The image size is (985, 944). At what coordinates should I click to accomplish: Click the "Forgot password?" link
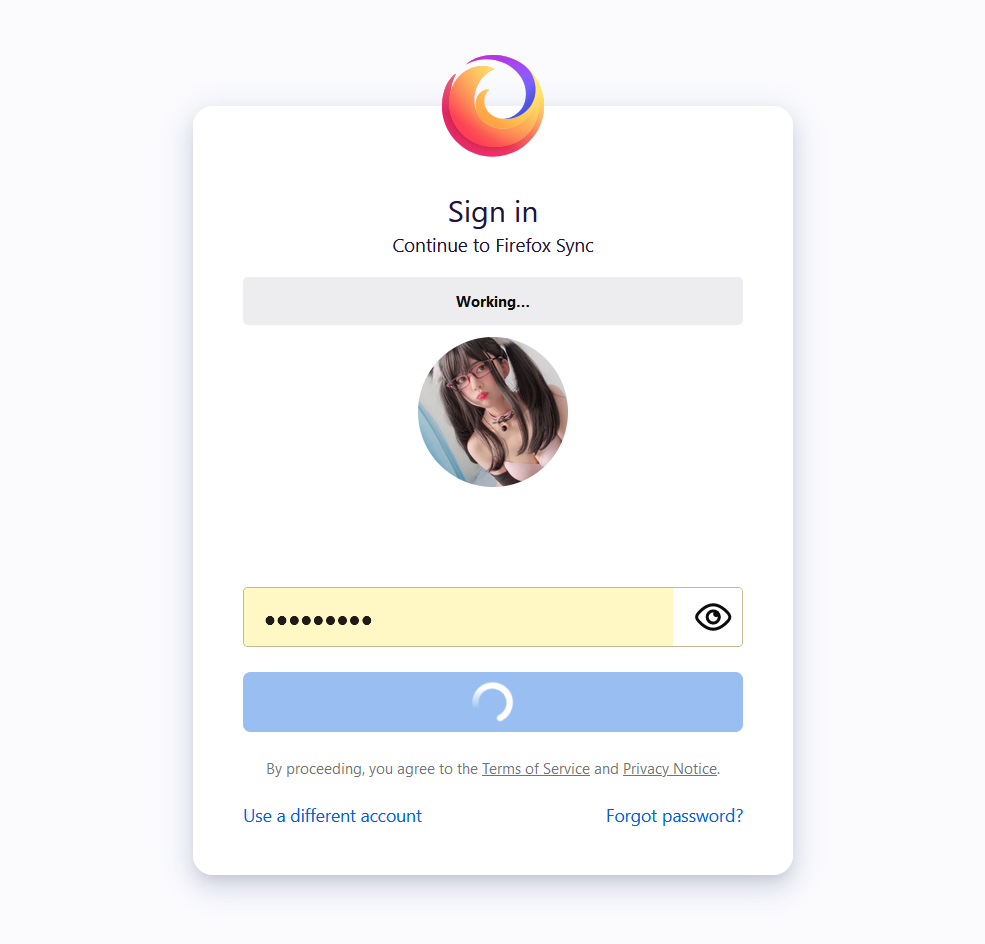675,816
